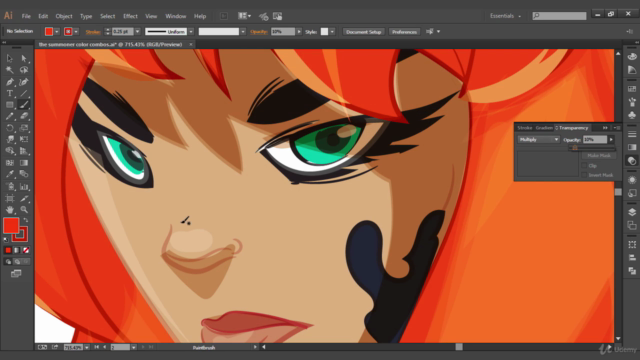Open stroke weight dropdown in control bar

coord(138,31)
